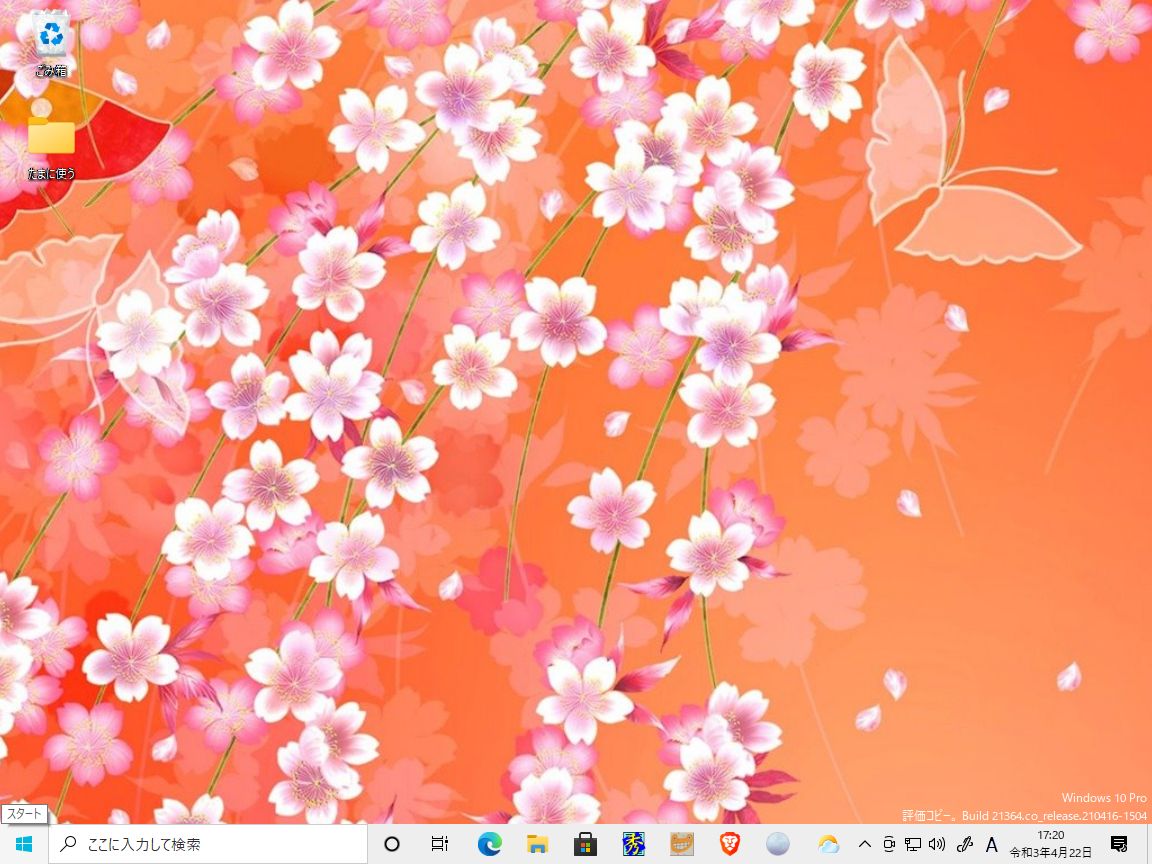Open the grinning face app in taskbar

point(682,844)
